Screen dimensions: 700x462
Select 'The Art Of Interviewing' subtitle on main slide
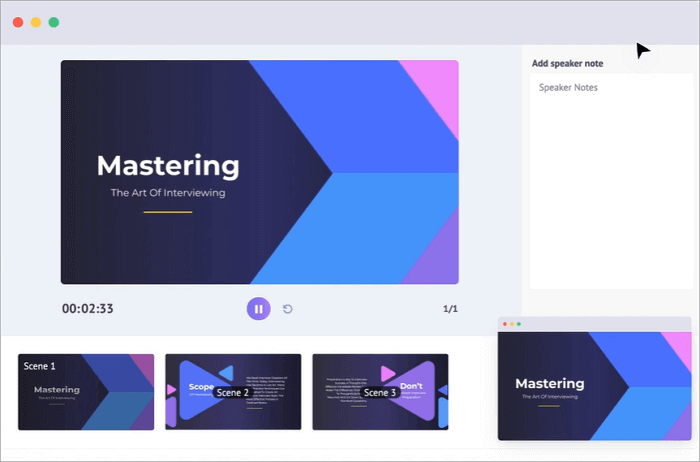pyautogui.click(x=168, y=193)
